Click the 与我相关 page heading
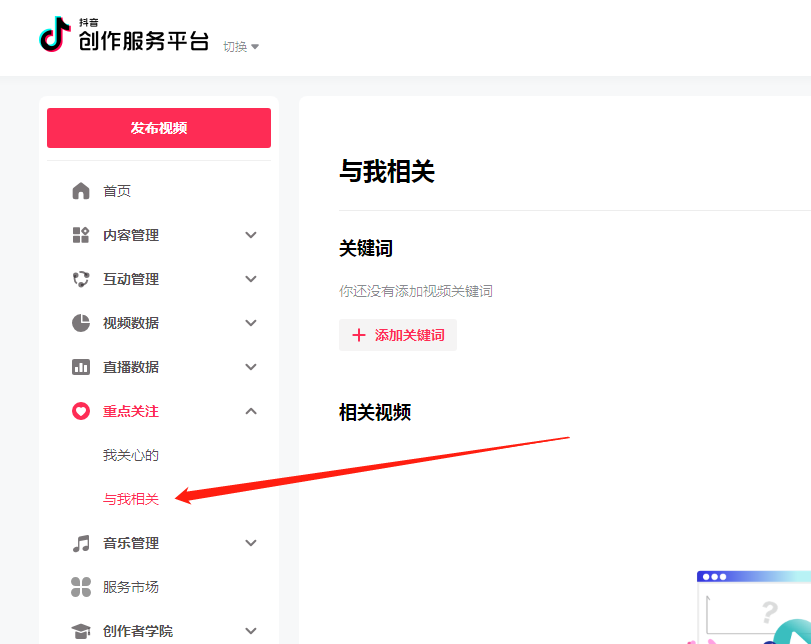This screenshot has width=811, height=644. tap(387, 171)
